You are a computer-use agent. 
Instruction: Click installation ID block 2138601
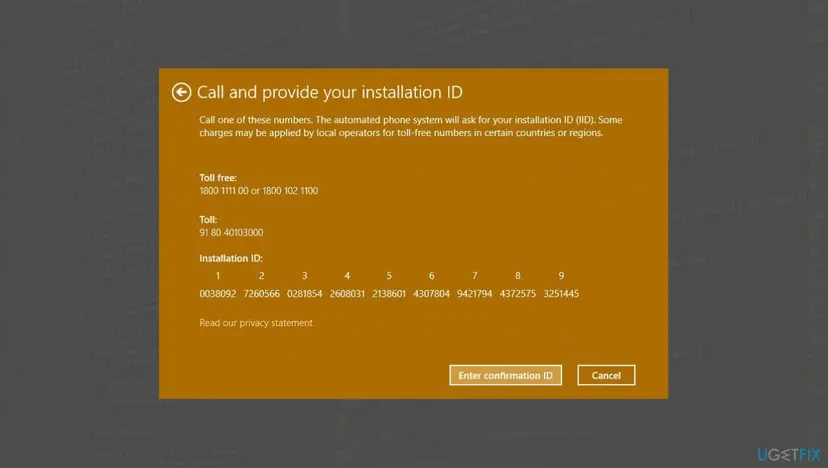pyautogui.click(x=389, y=294)
